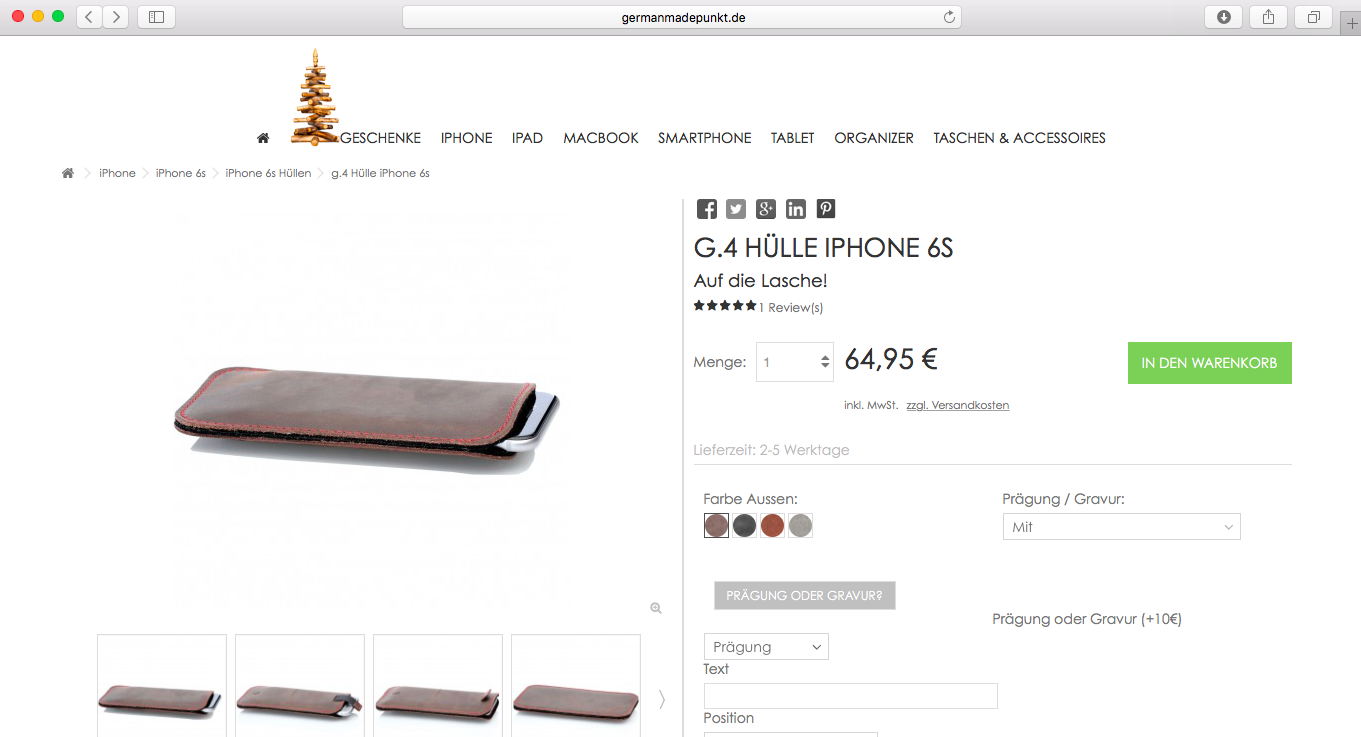The image size is (1361, 737).
Task: Select the dark grey outer color swatch
Action: click(x=744, y=526)
